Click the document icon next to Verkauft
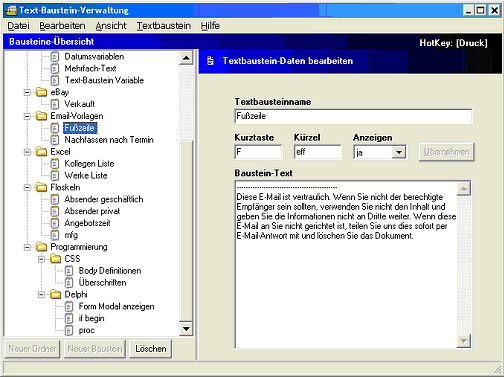Screen dimensions: 504x377 click(x=55, y=104)
